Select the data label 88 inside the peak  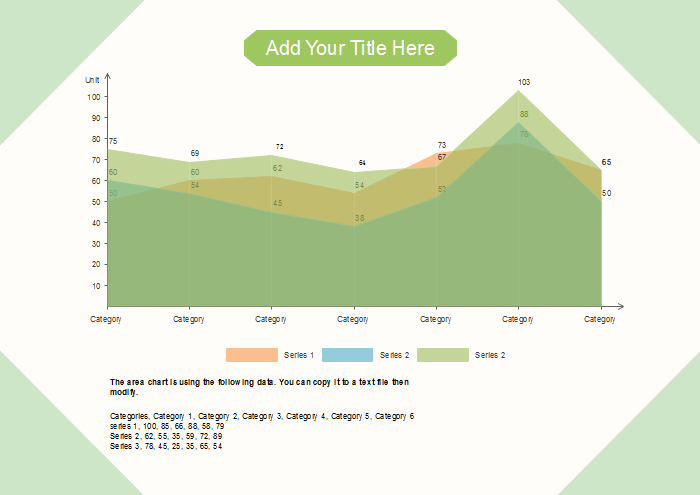[x=524, y=115]
